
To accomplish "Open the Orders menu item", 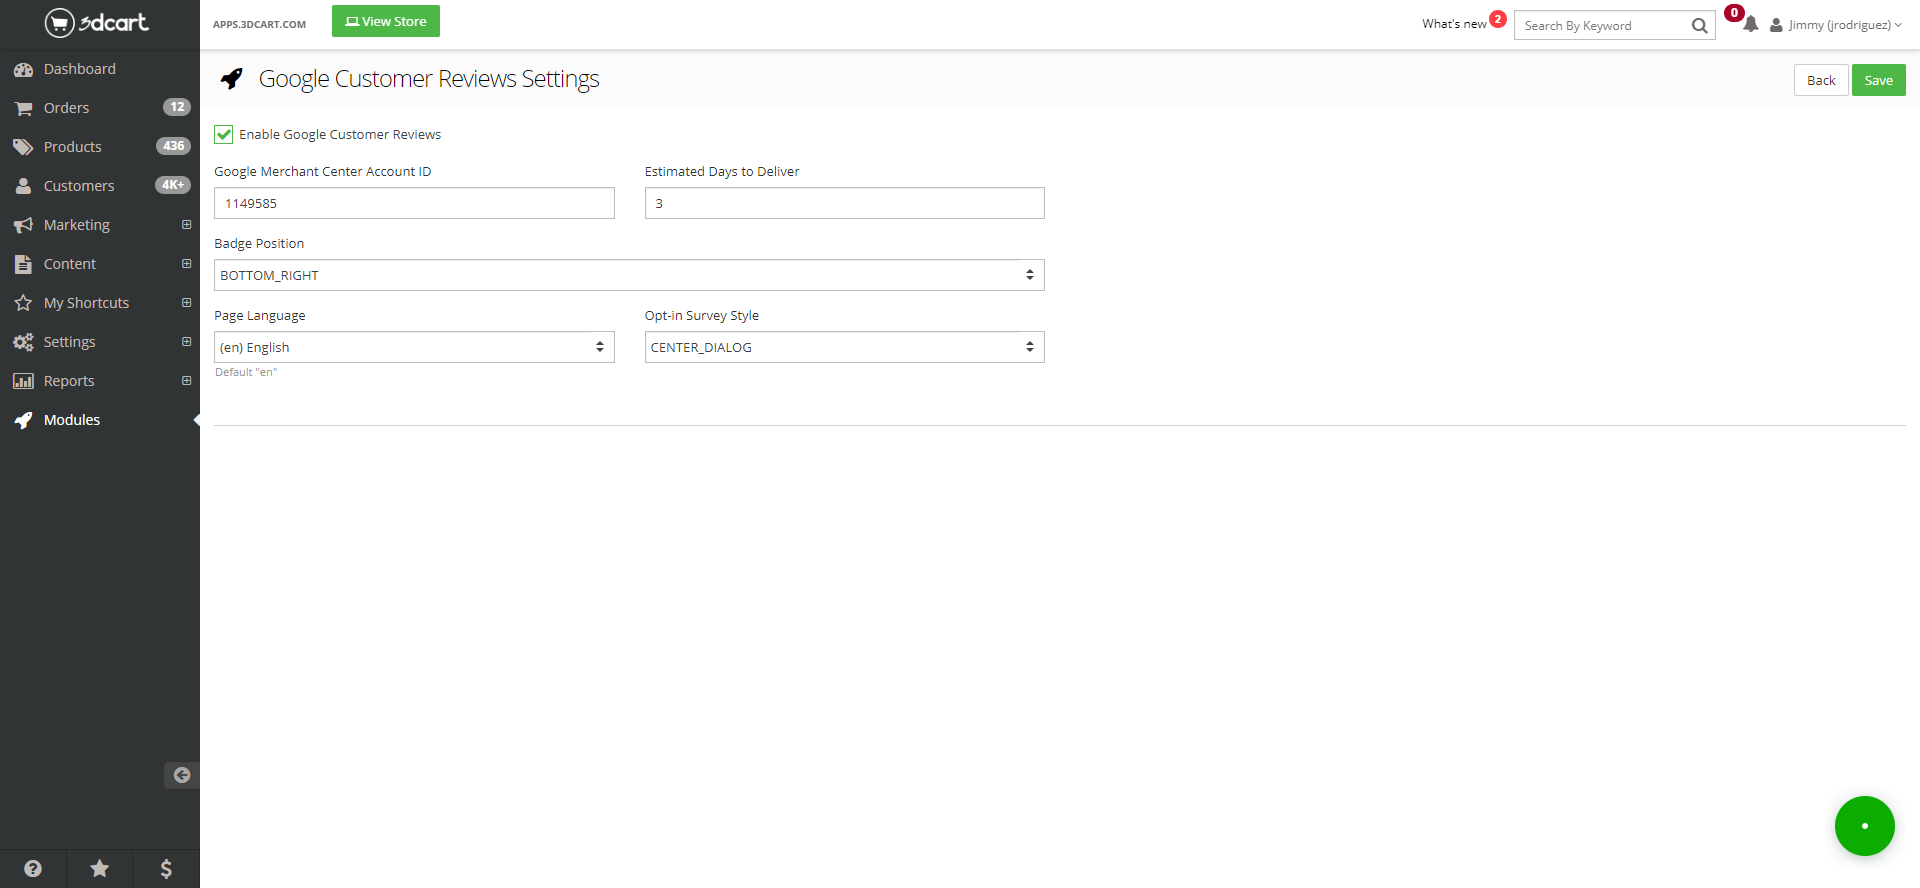I will tap(66, 108).
